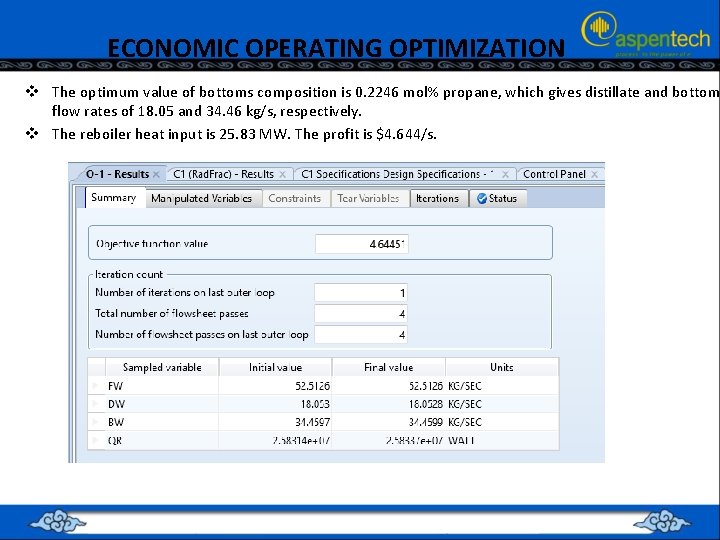Open the Constraints sub-tab

295,198
